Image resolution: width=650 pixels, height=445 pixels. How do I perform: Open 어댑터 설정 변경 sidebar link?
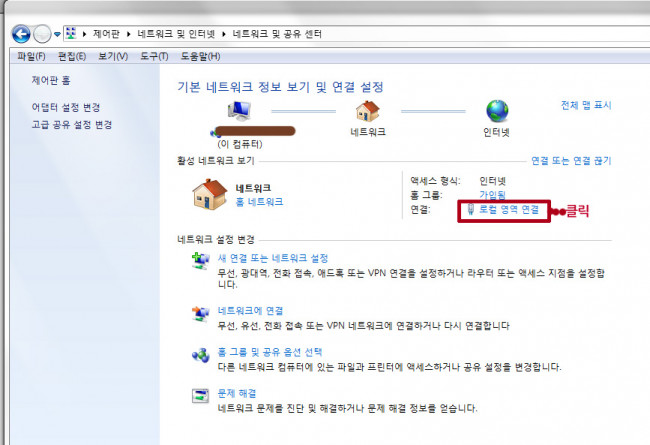66,107
